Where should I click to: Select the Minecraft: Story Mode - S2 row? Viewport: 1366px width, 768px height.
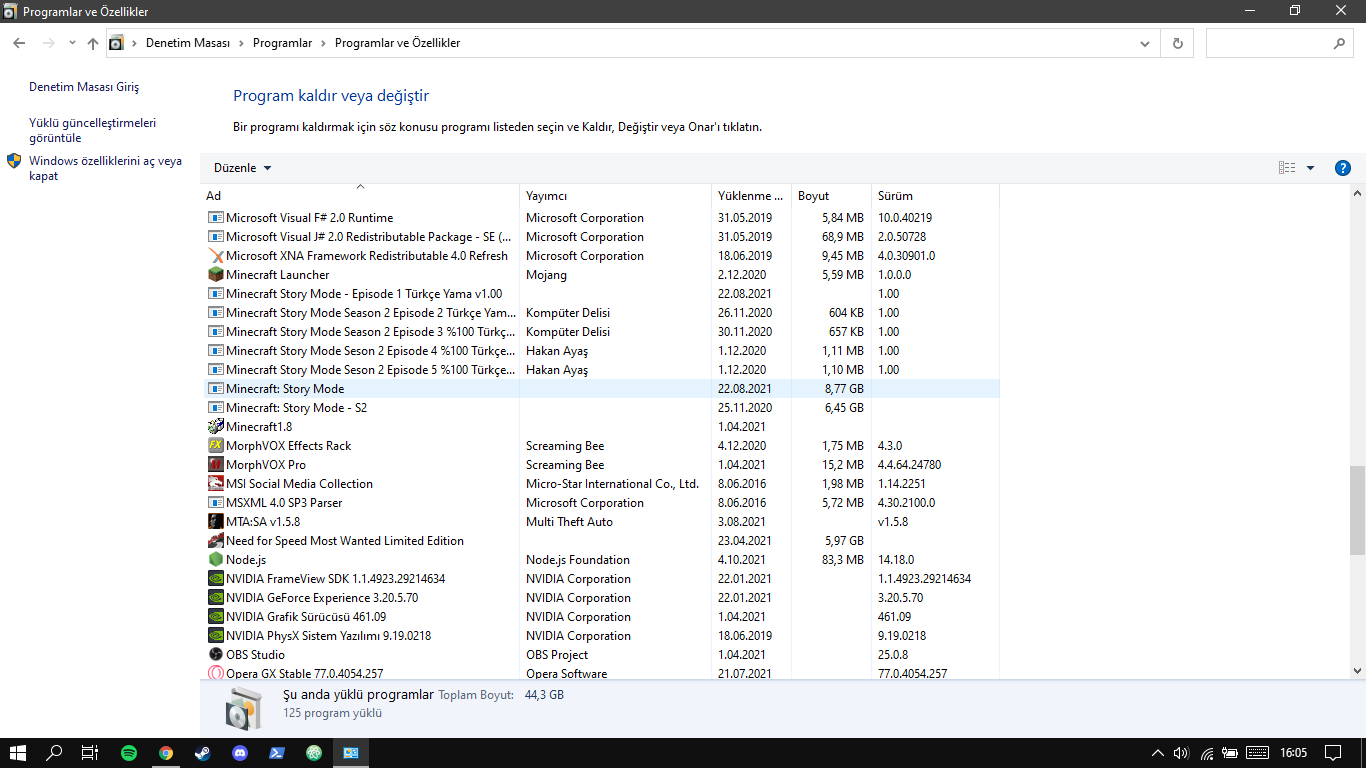pos(602,408)
